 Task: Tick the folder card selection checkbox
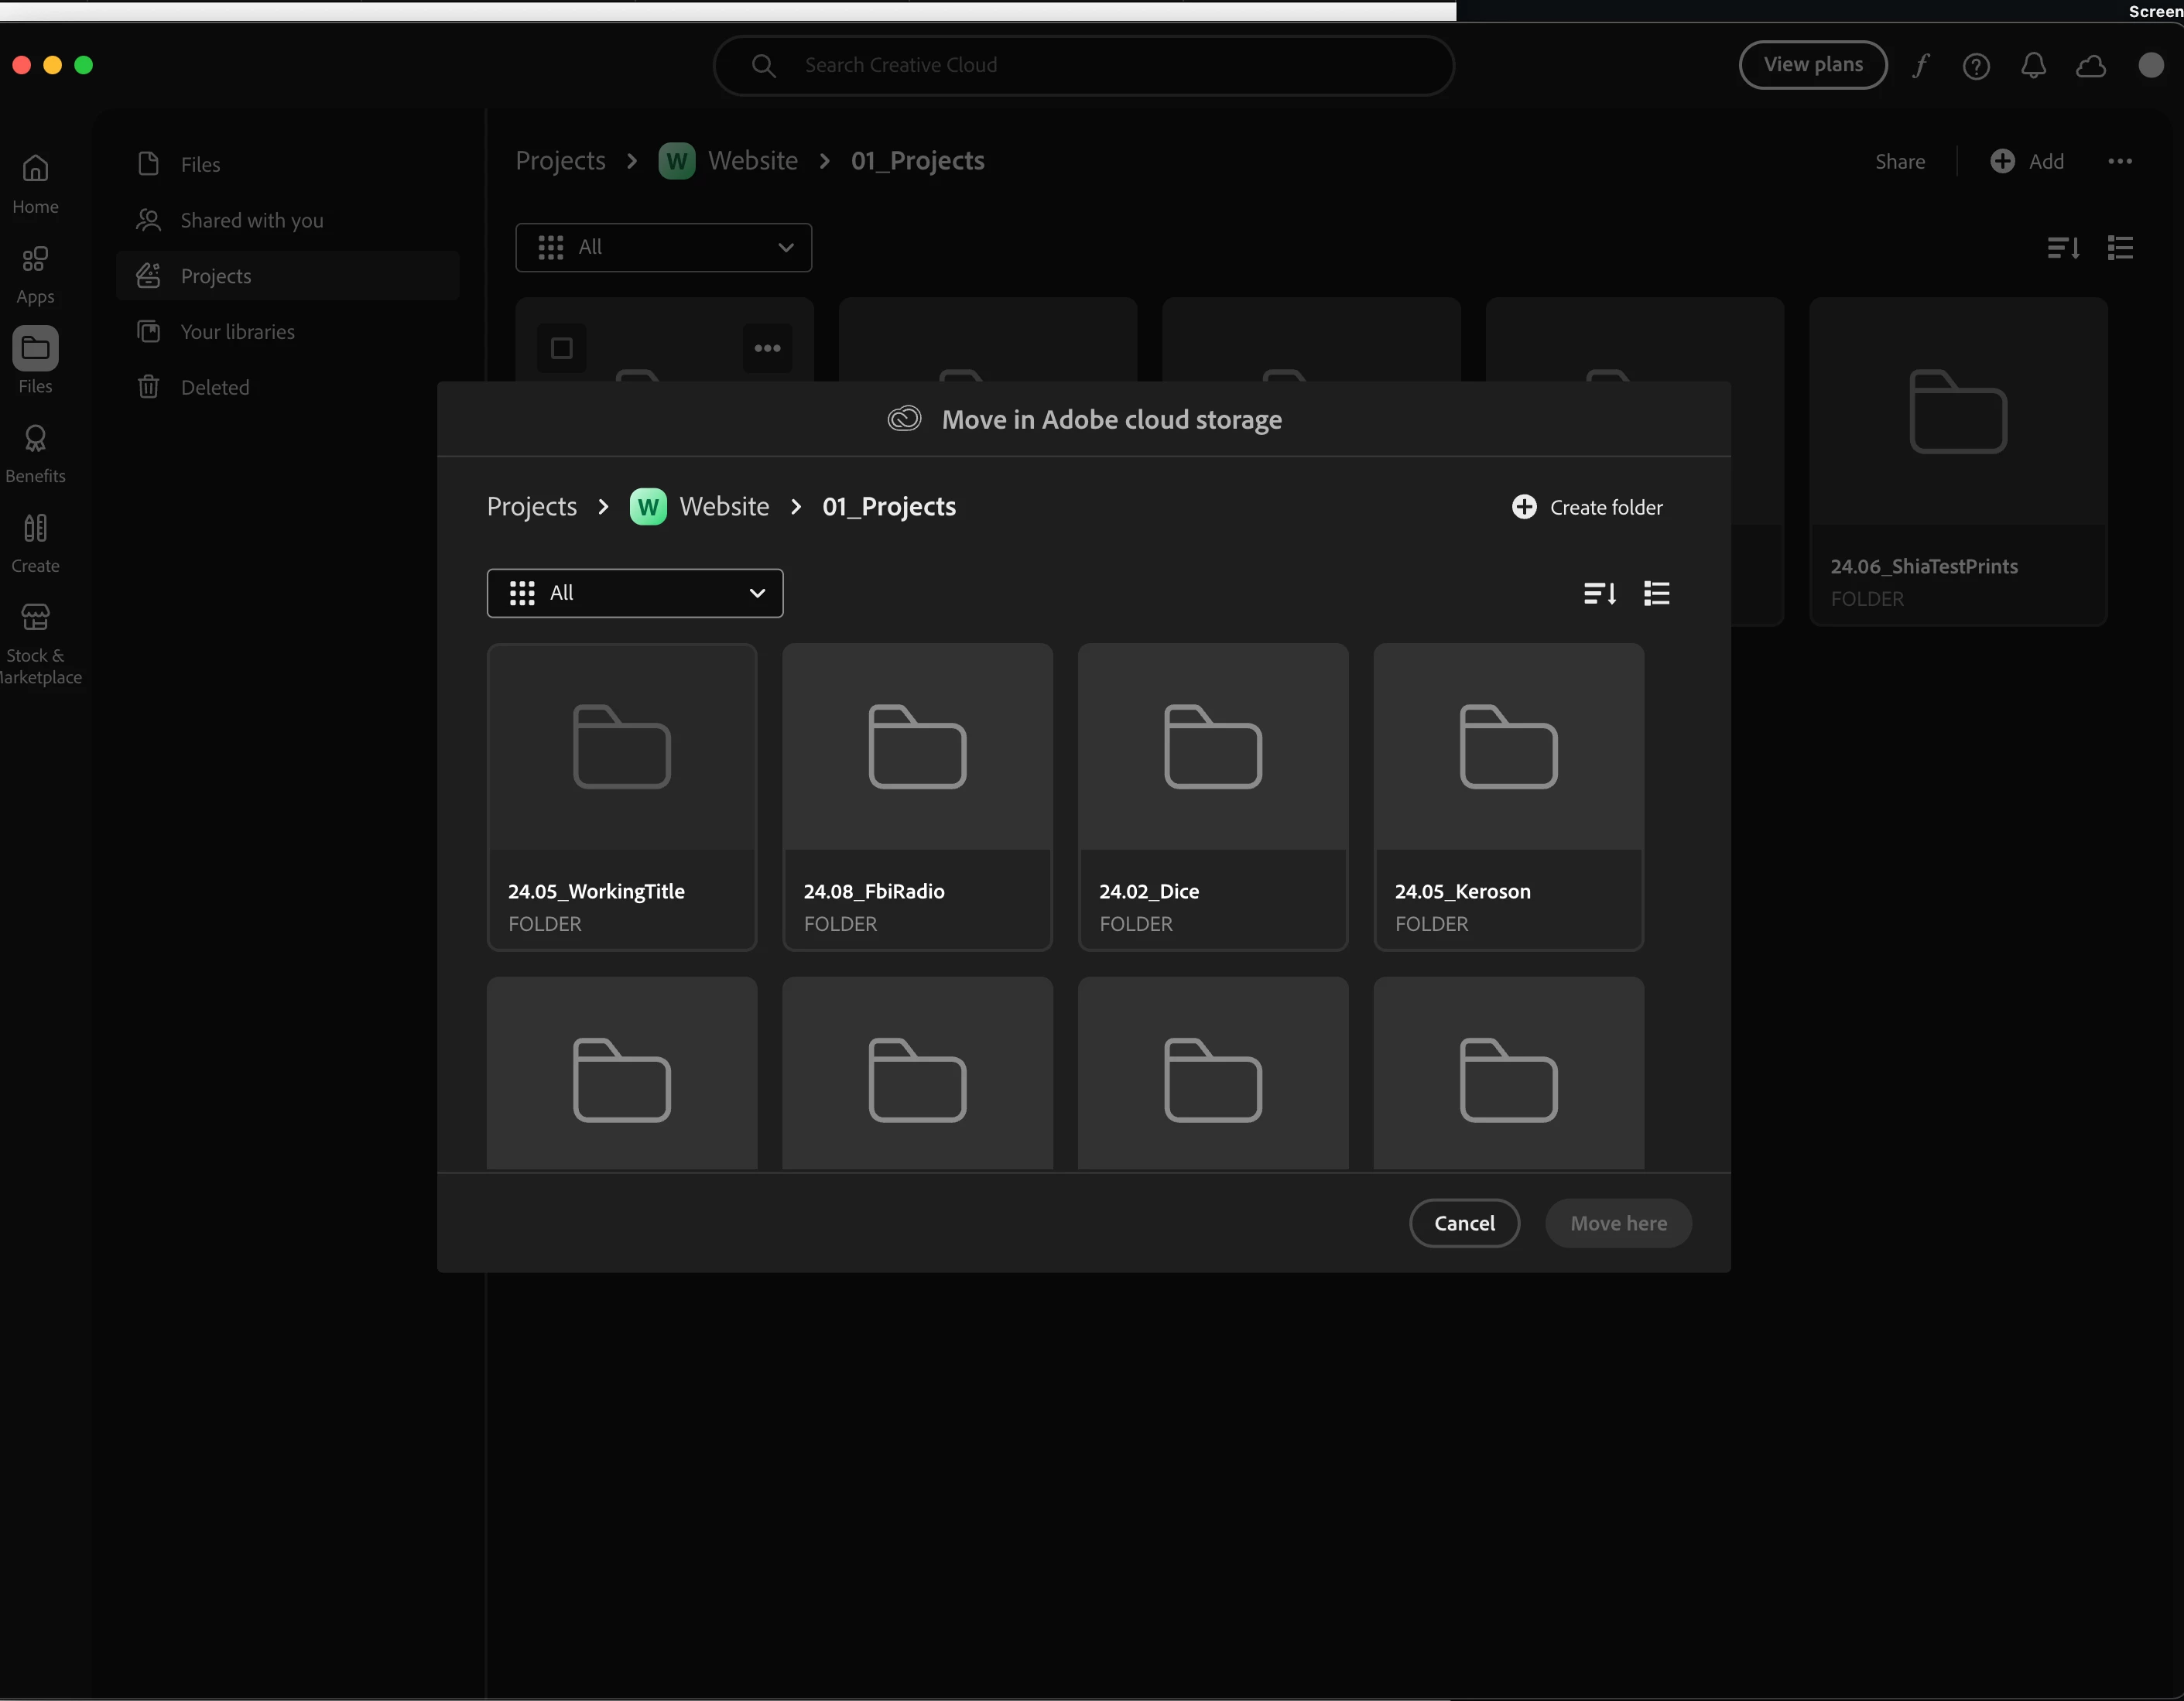click(562, 348)
